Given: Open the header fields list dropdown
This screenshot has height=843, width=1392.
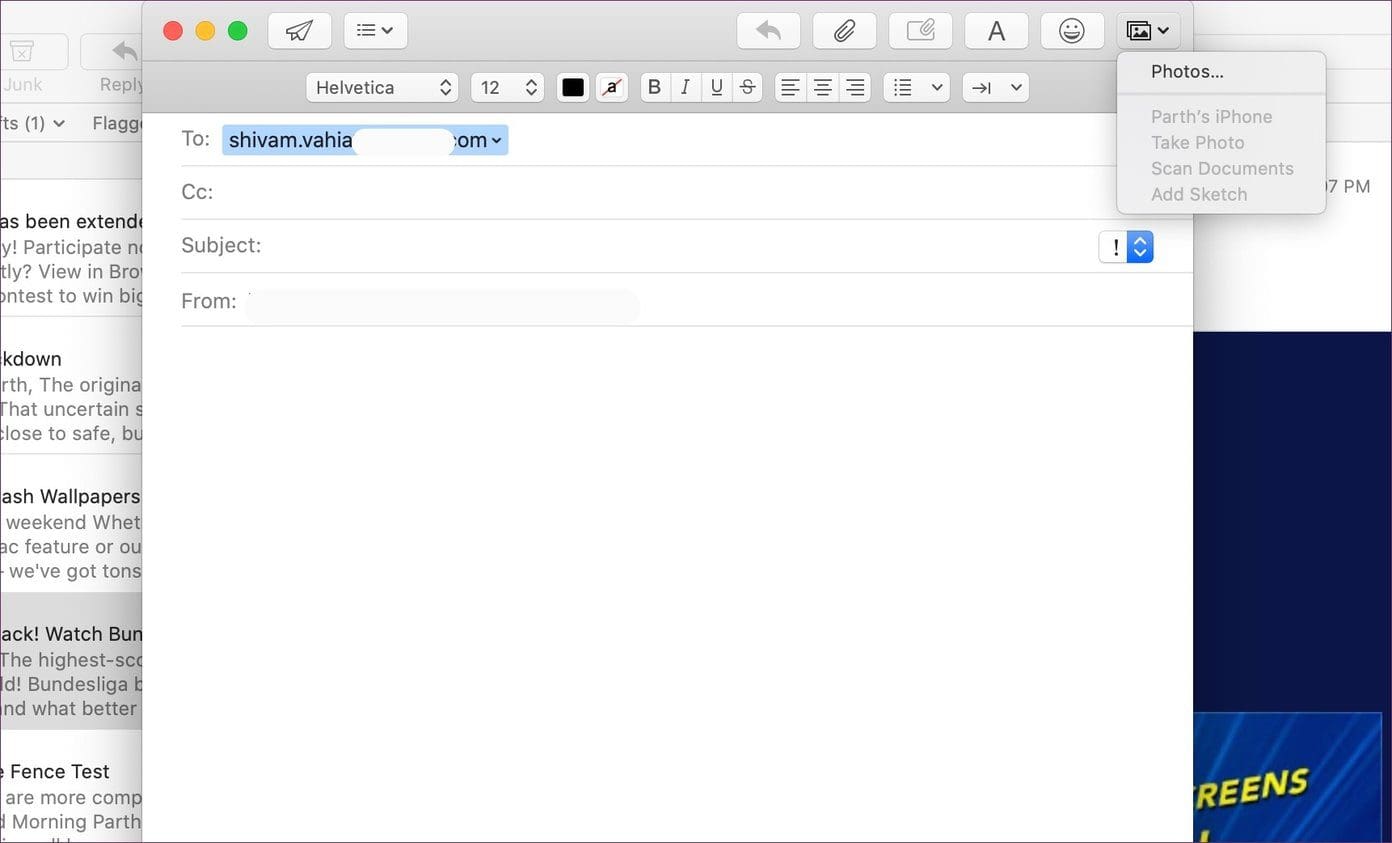Looking at the screenshot, I should click(x=375, y=31).
